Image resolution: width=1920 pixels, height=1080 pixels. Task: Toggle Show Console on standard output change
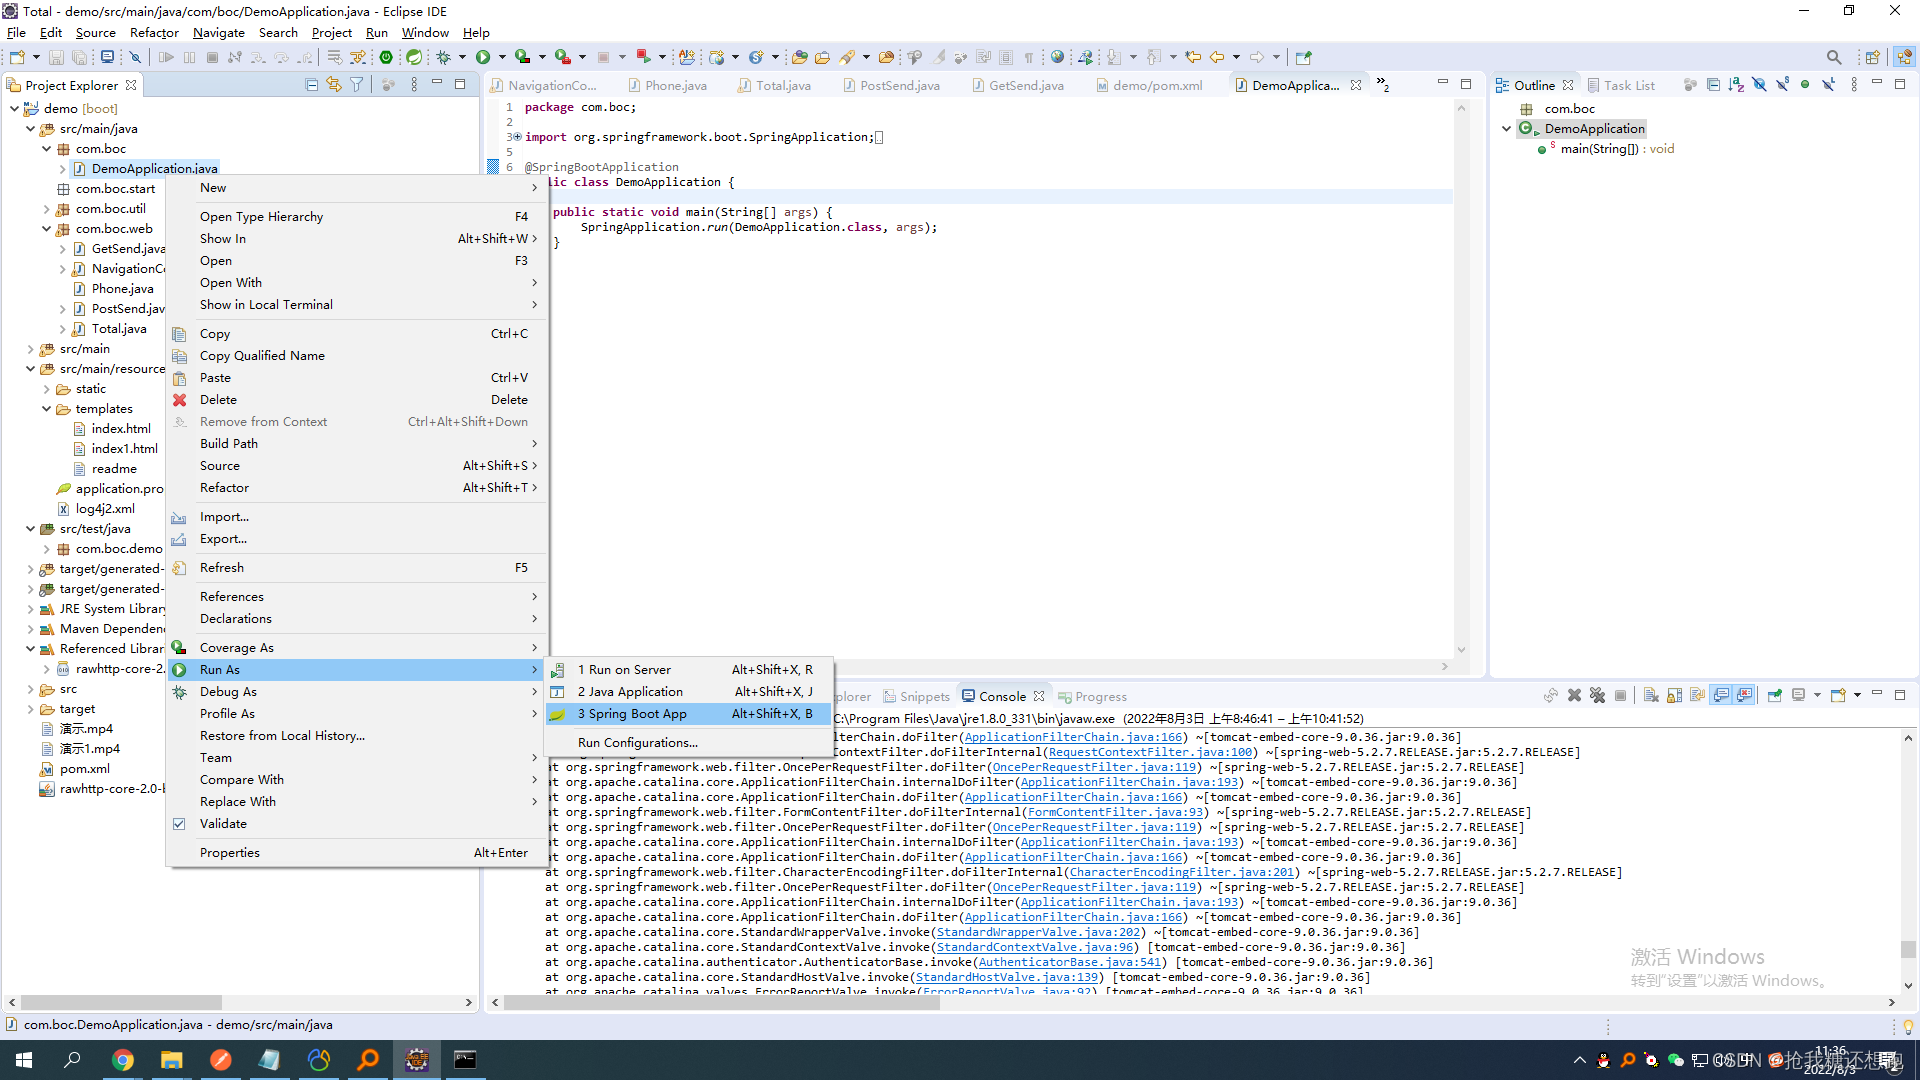(x=1721, y=696)
